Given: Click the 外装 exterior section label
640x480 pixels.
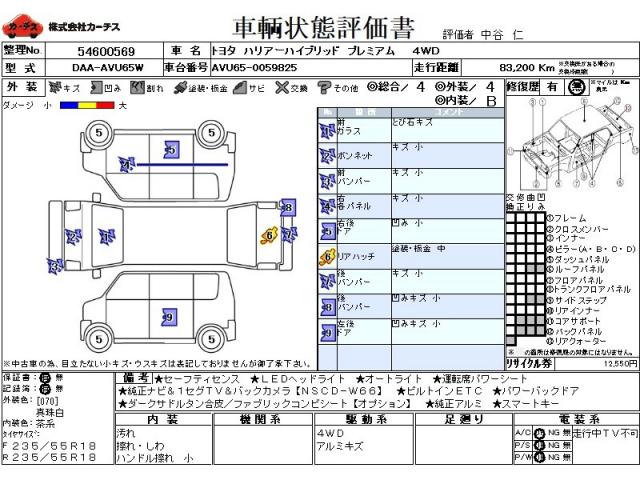Looking at the screenshot, I should 22,87.
